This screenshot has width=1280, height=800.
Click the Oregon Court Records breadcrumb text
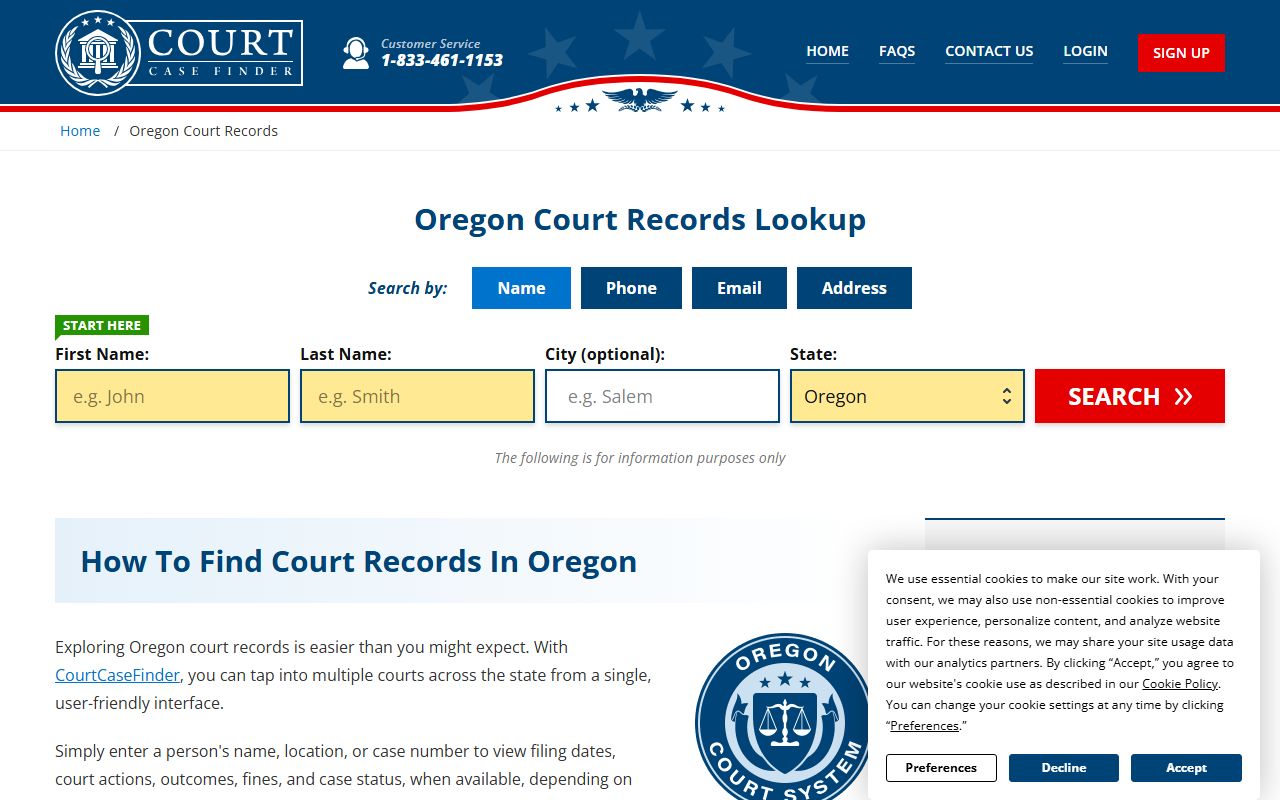click(204, 131)
